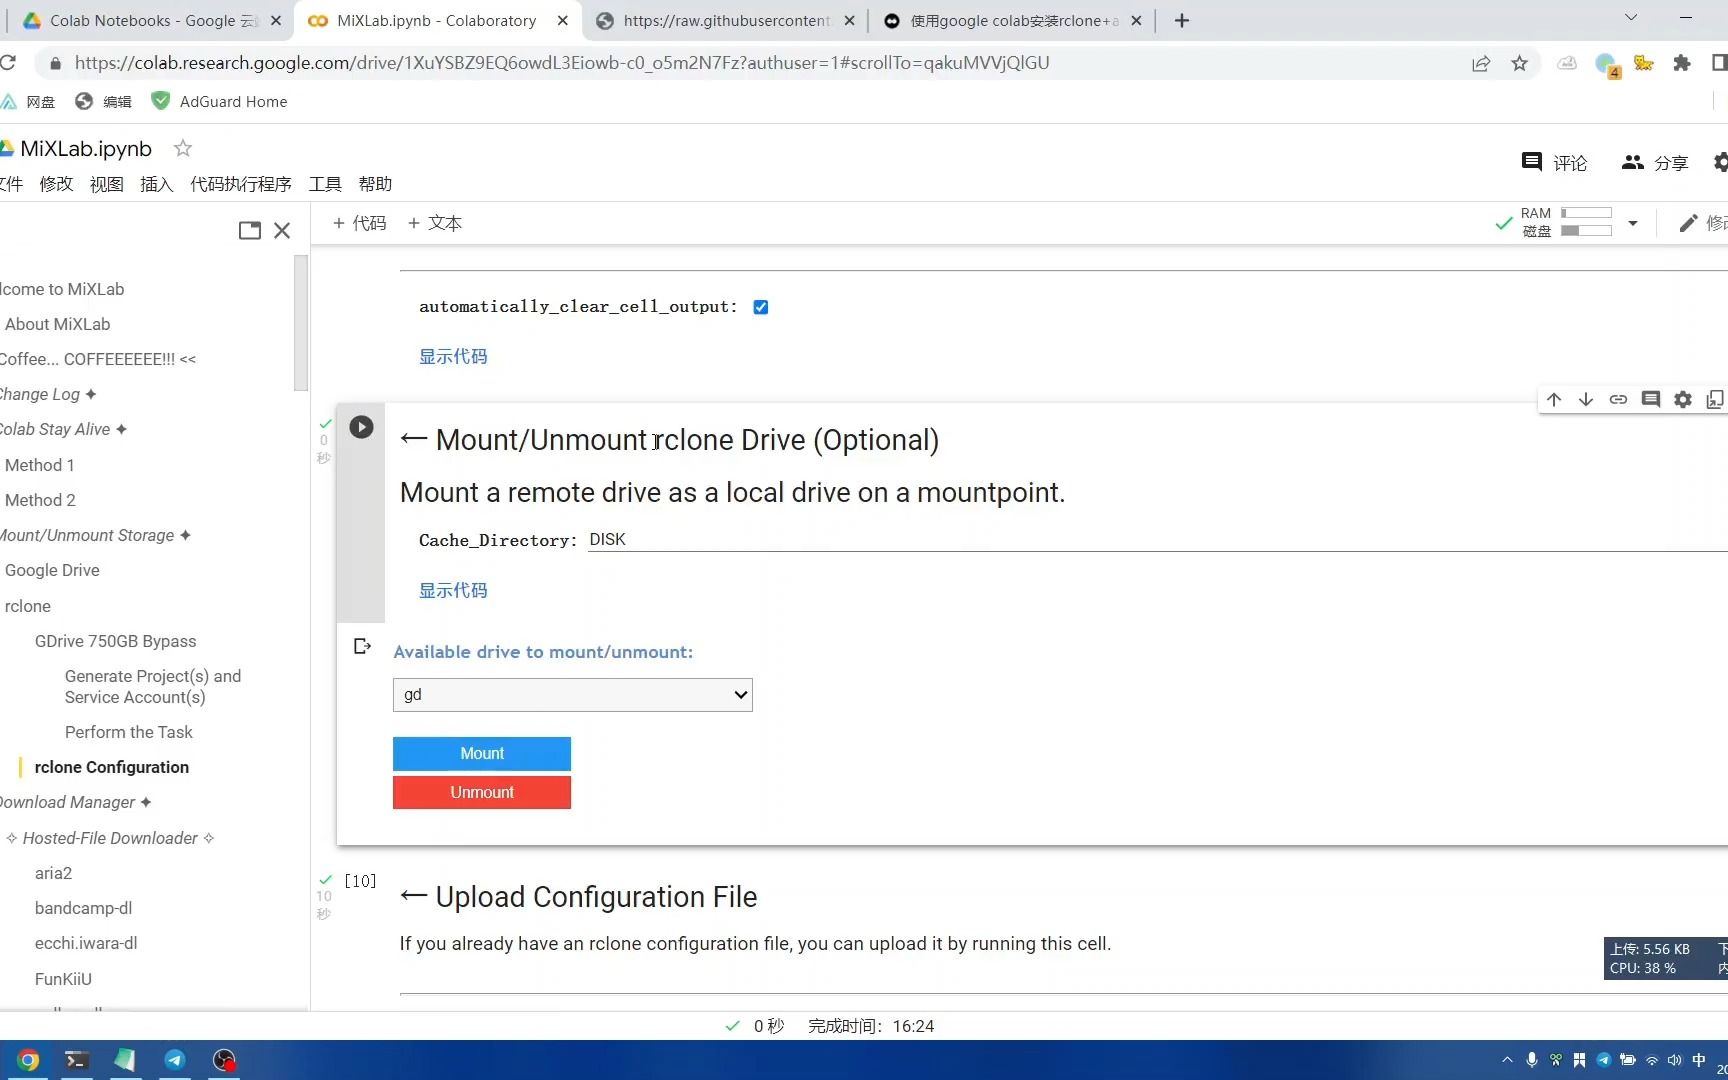The height and width of the screenshot is (1080, 1728).
Task: Click the blue Mount button
Action: click(482, 754)
